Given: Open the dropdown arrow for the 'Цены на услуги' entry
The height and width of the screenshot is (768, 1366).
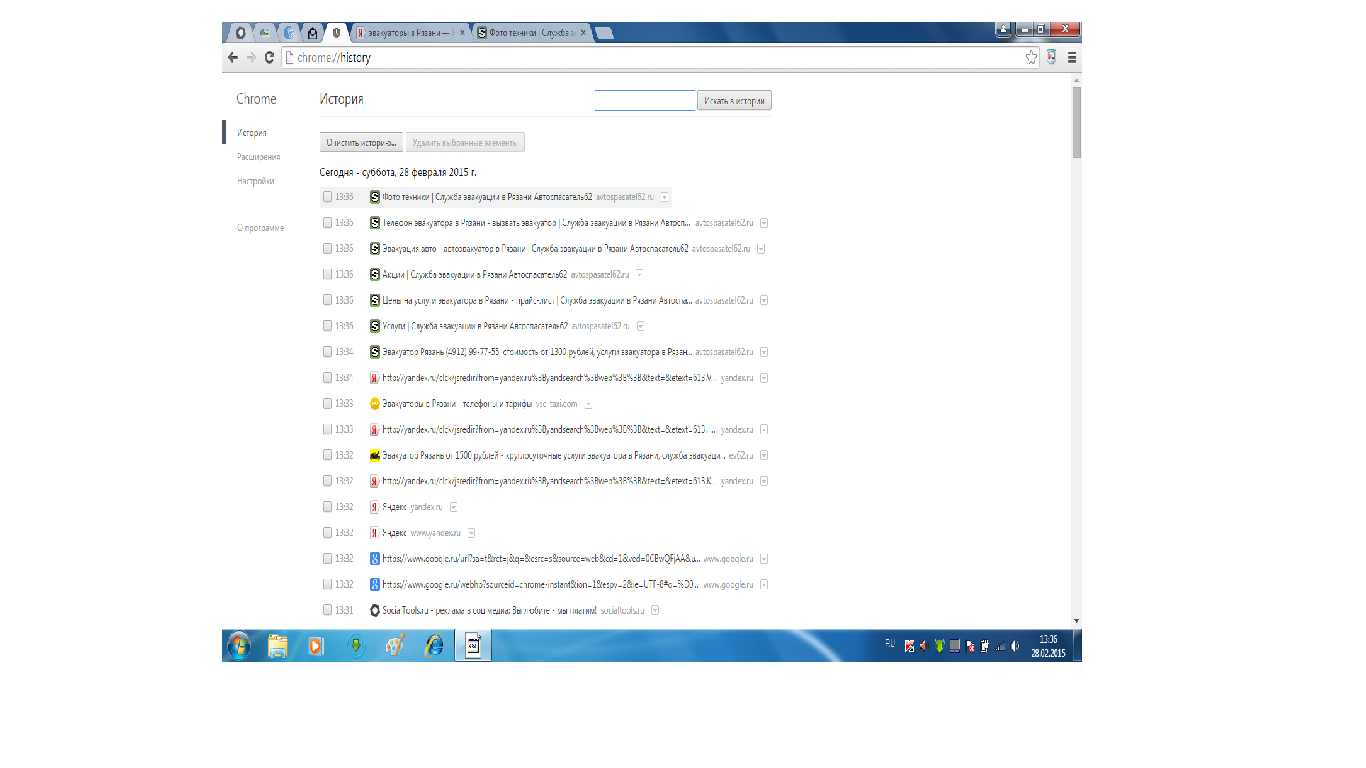Looking at the screenshot, I should (x=764, y=300).
